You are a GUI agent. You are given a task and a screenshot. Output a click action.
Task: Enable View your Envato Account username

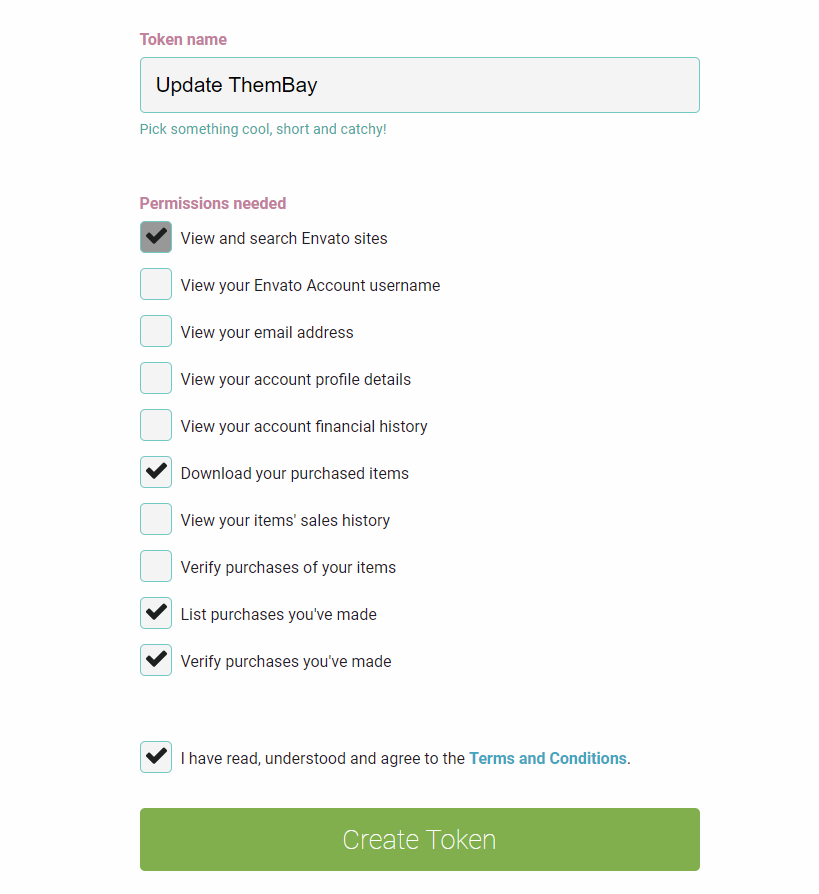pos(156,284)
